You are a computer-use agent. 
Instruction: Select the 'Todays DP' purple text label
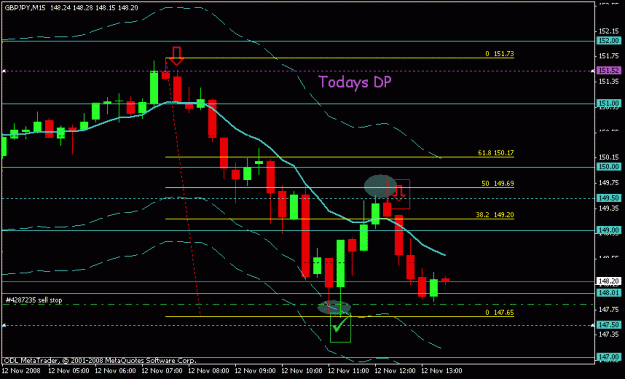[x=355, y=82]
